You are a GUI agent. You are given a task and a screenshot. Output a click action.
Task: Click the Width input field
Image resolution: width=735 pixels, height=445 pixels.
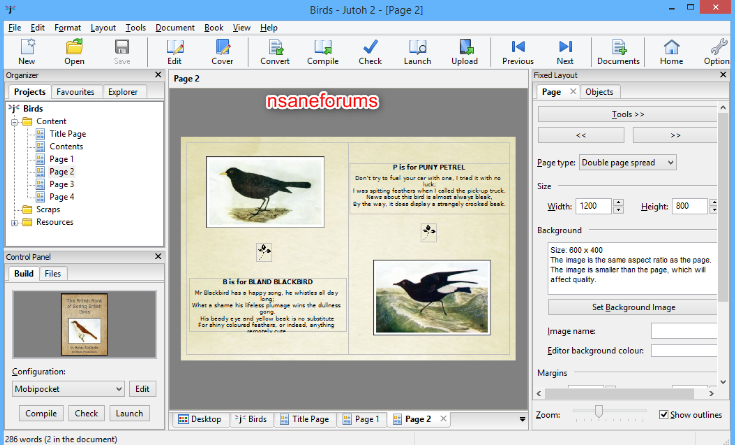click(593, 206)
